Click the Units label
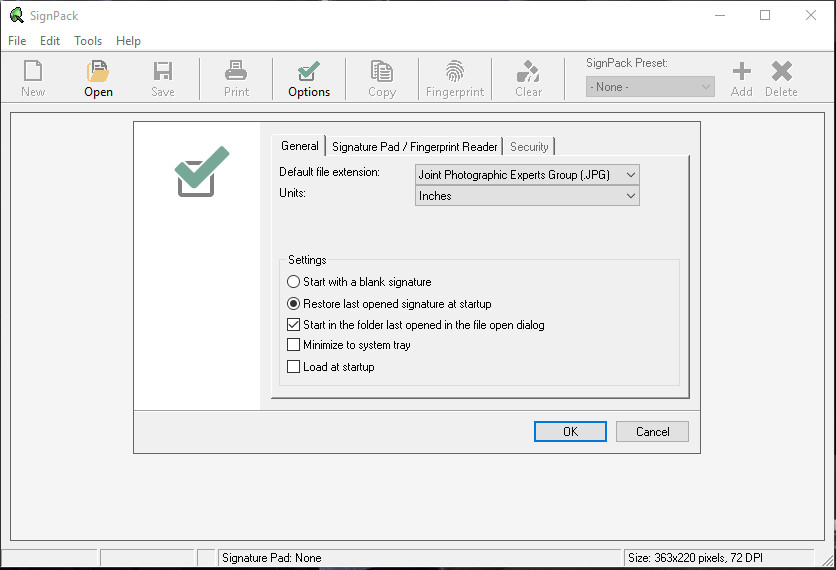The height and width of the screenshot is (570, 836). tap(292, 193)
